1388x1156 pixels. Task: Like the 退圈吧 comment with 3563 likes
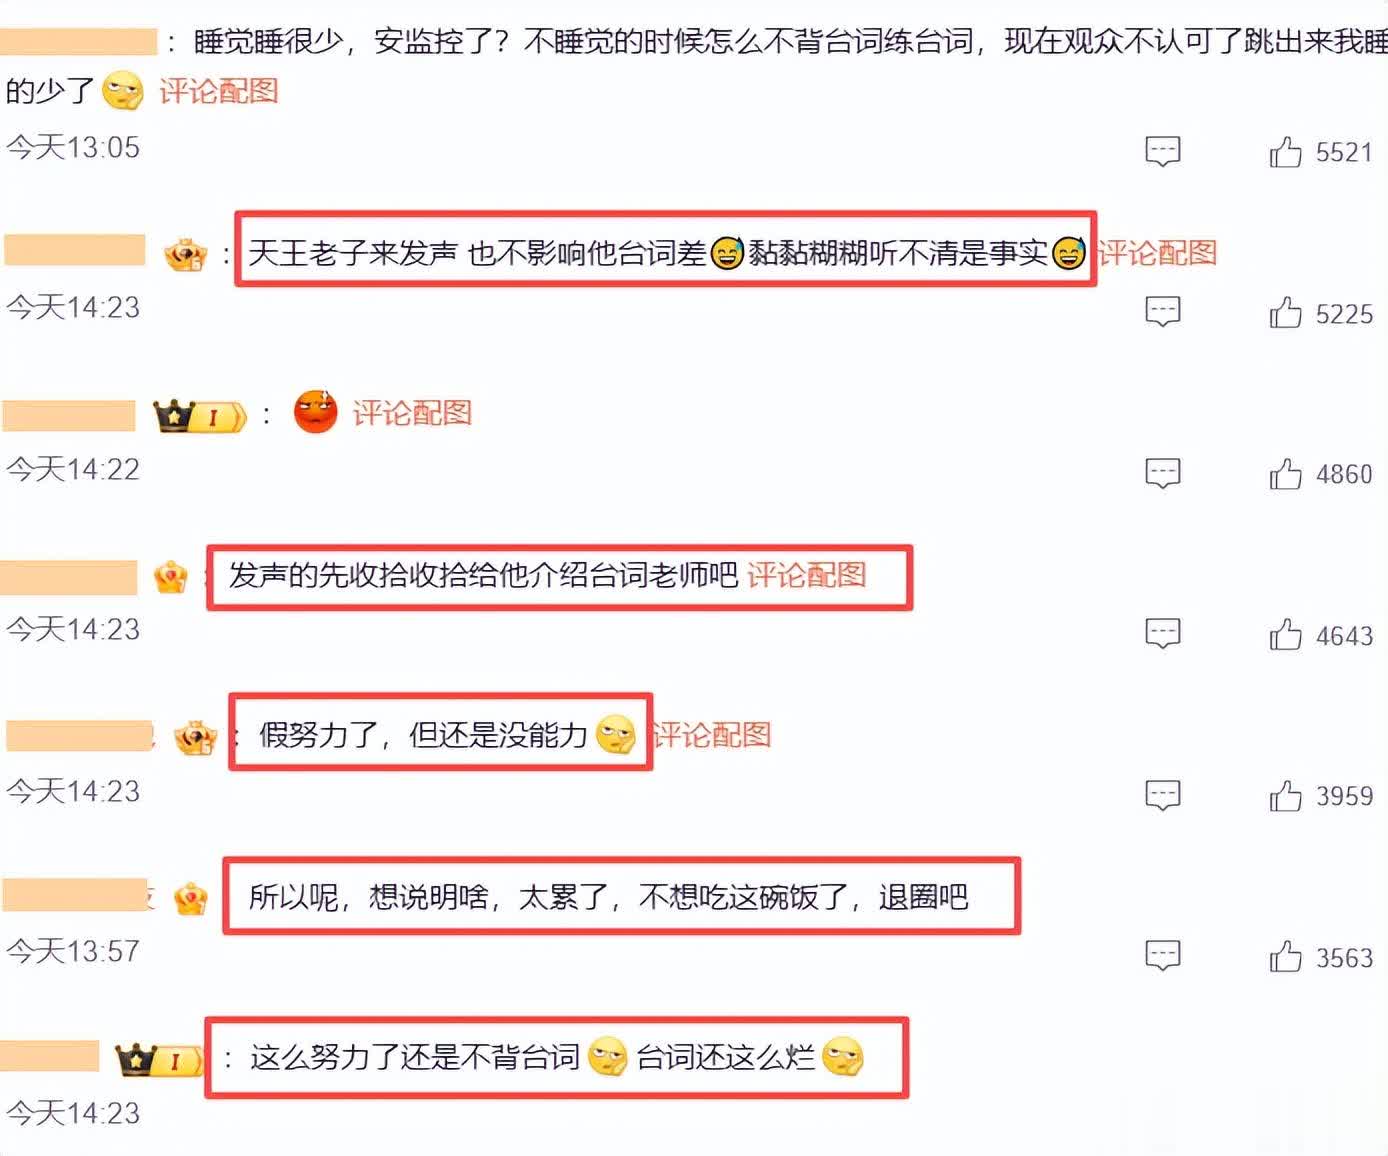[x=1285, y=957]
